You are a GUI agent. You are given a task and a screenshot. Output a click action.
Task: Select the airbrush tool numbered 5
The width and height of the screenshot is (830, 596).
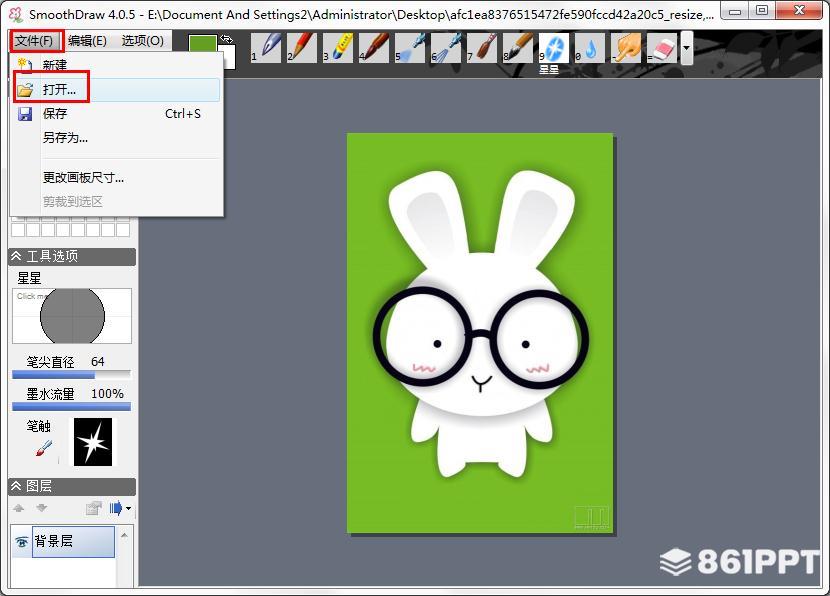(x=410, y=48)
